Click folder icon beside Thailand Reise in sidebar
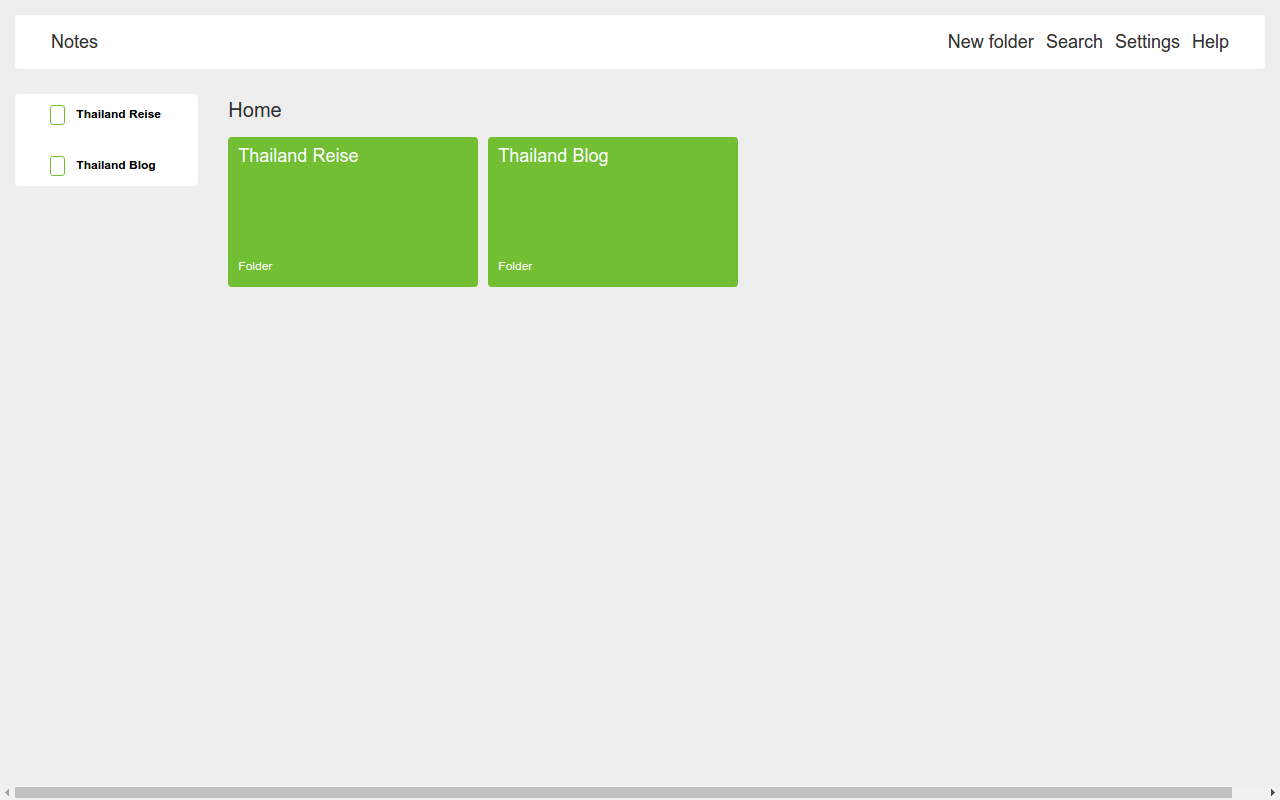Viewport: 1280px width, 800px height. pos(57,115)
